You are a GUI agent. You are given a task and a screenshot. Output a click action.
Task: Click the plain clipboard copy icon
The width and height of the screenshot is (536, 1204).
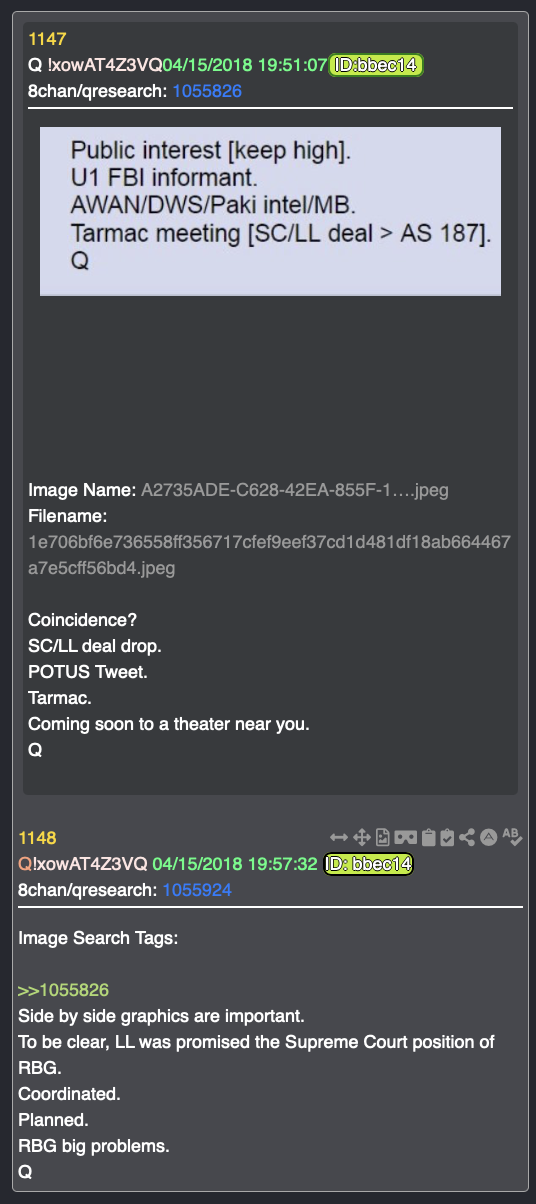428,837
